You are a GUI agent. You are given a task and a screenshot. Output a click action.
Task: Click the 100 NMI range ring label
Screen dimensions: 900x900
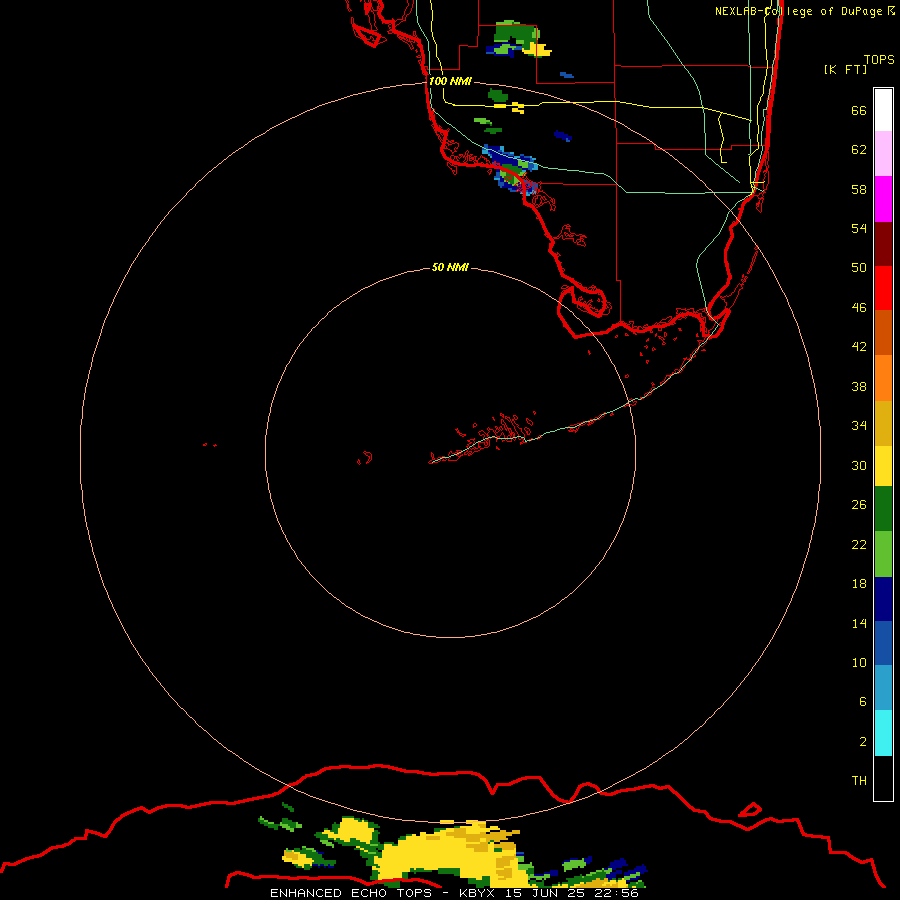click(450, 81)
